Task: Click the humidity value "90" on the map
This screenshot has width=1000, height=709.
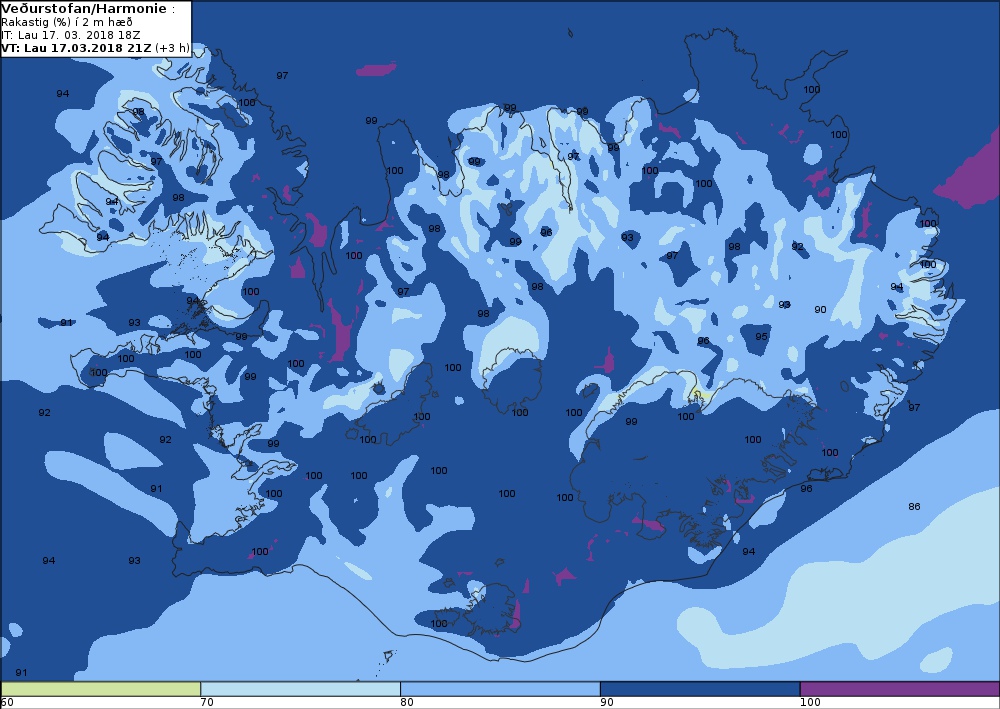Action: tap(820, 309)
